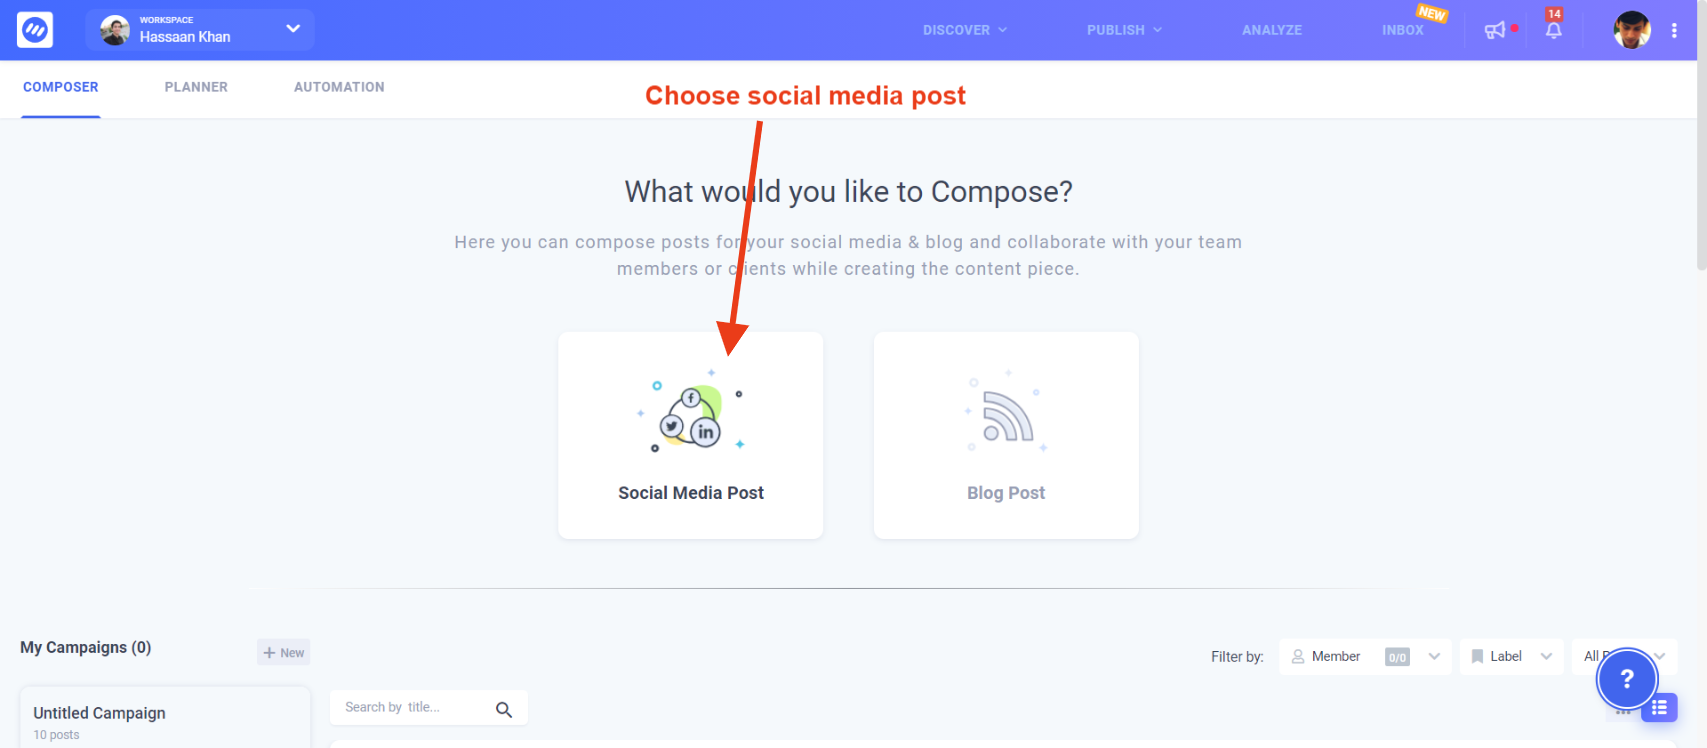Choose the Social Media Post option
This screenshot has width=1707, height=748.
(690, 435)
